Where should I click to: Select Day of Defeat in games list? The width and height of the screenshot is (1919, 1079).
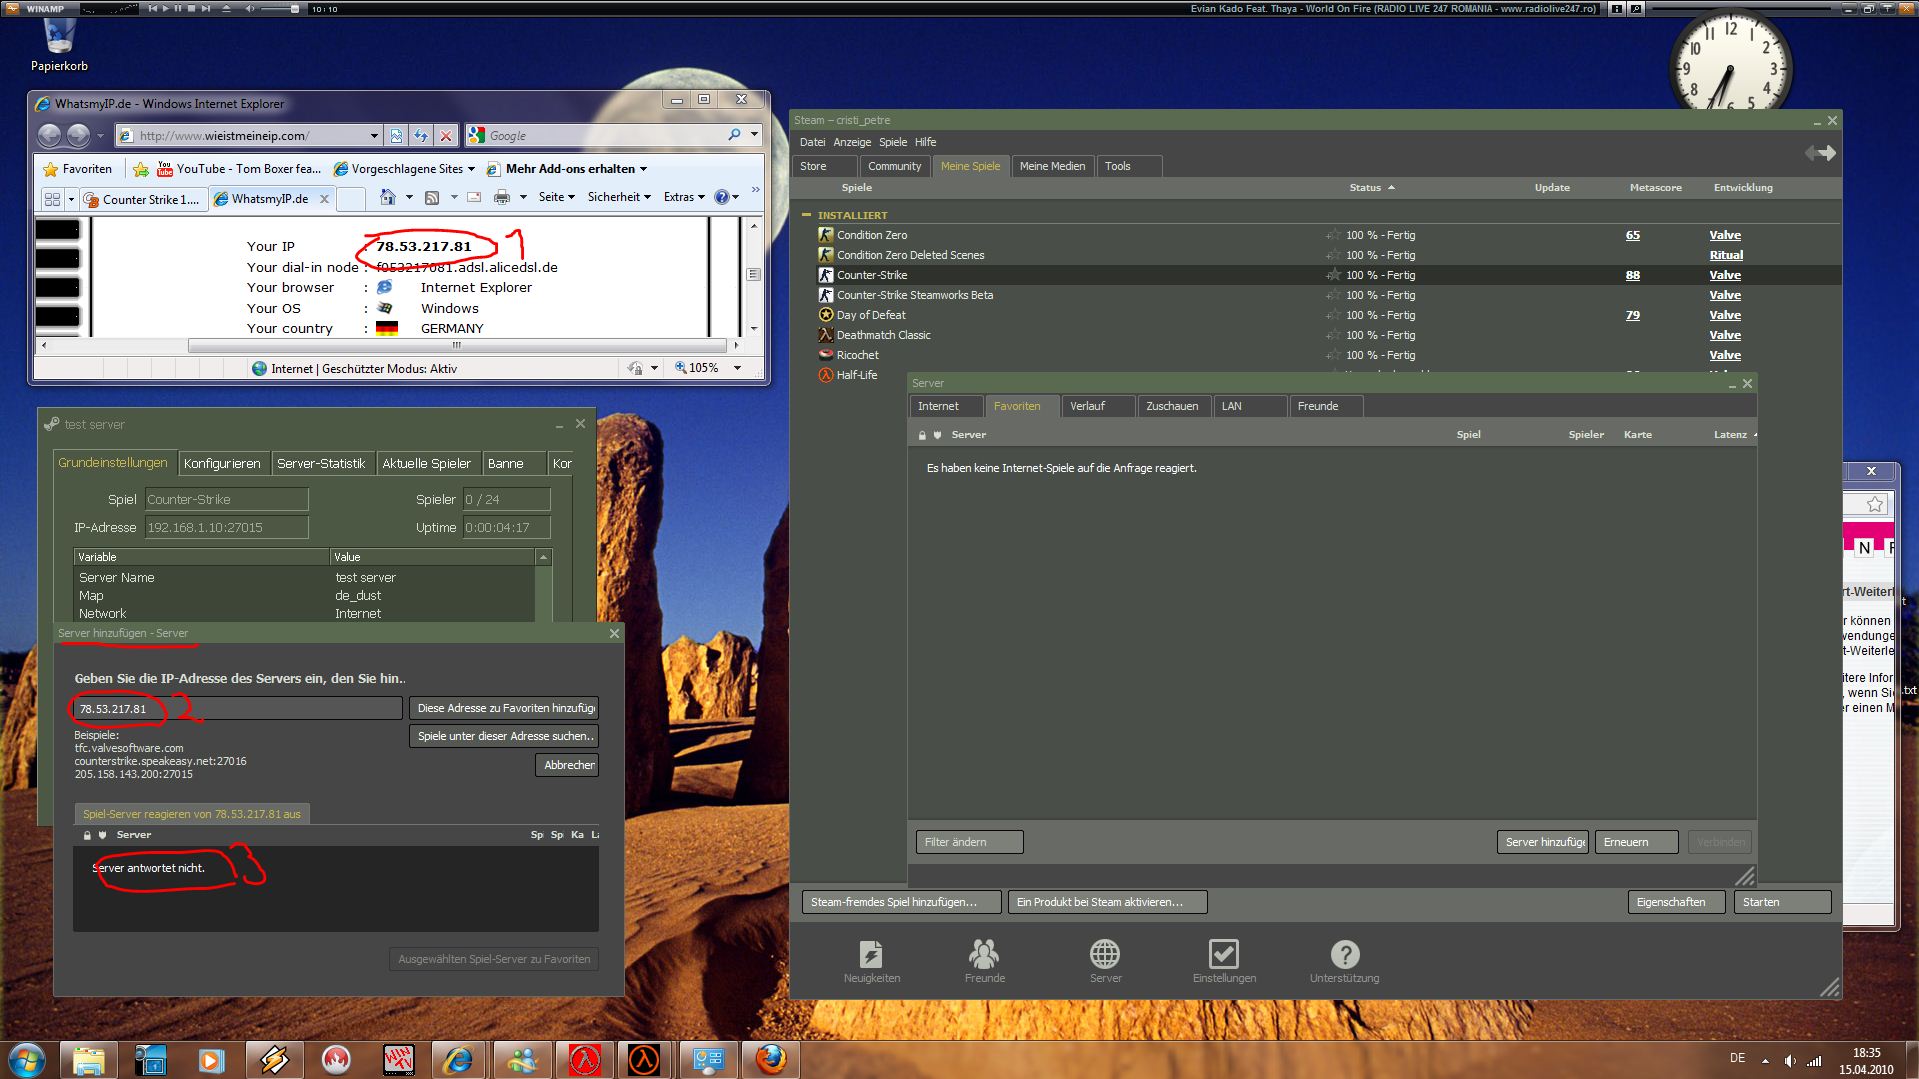tap(871, 315)
